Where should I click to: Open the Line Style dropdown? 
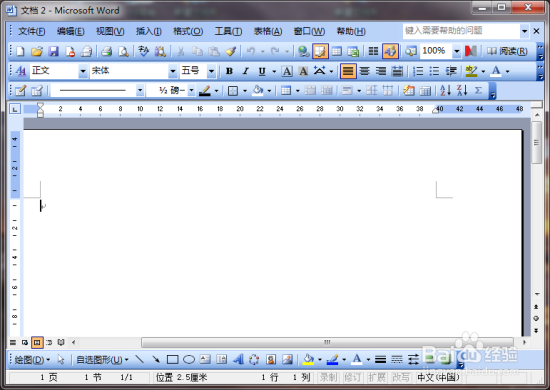(140, 90)
